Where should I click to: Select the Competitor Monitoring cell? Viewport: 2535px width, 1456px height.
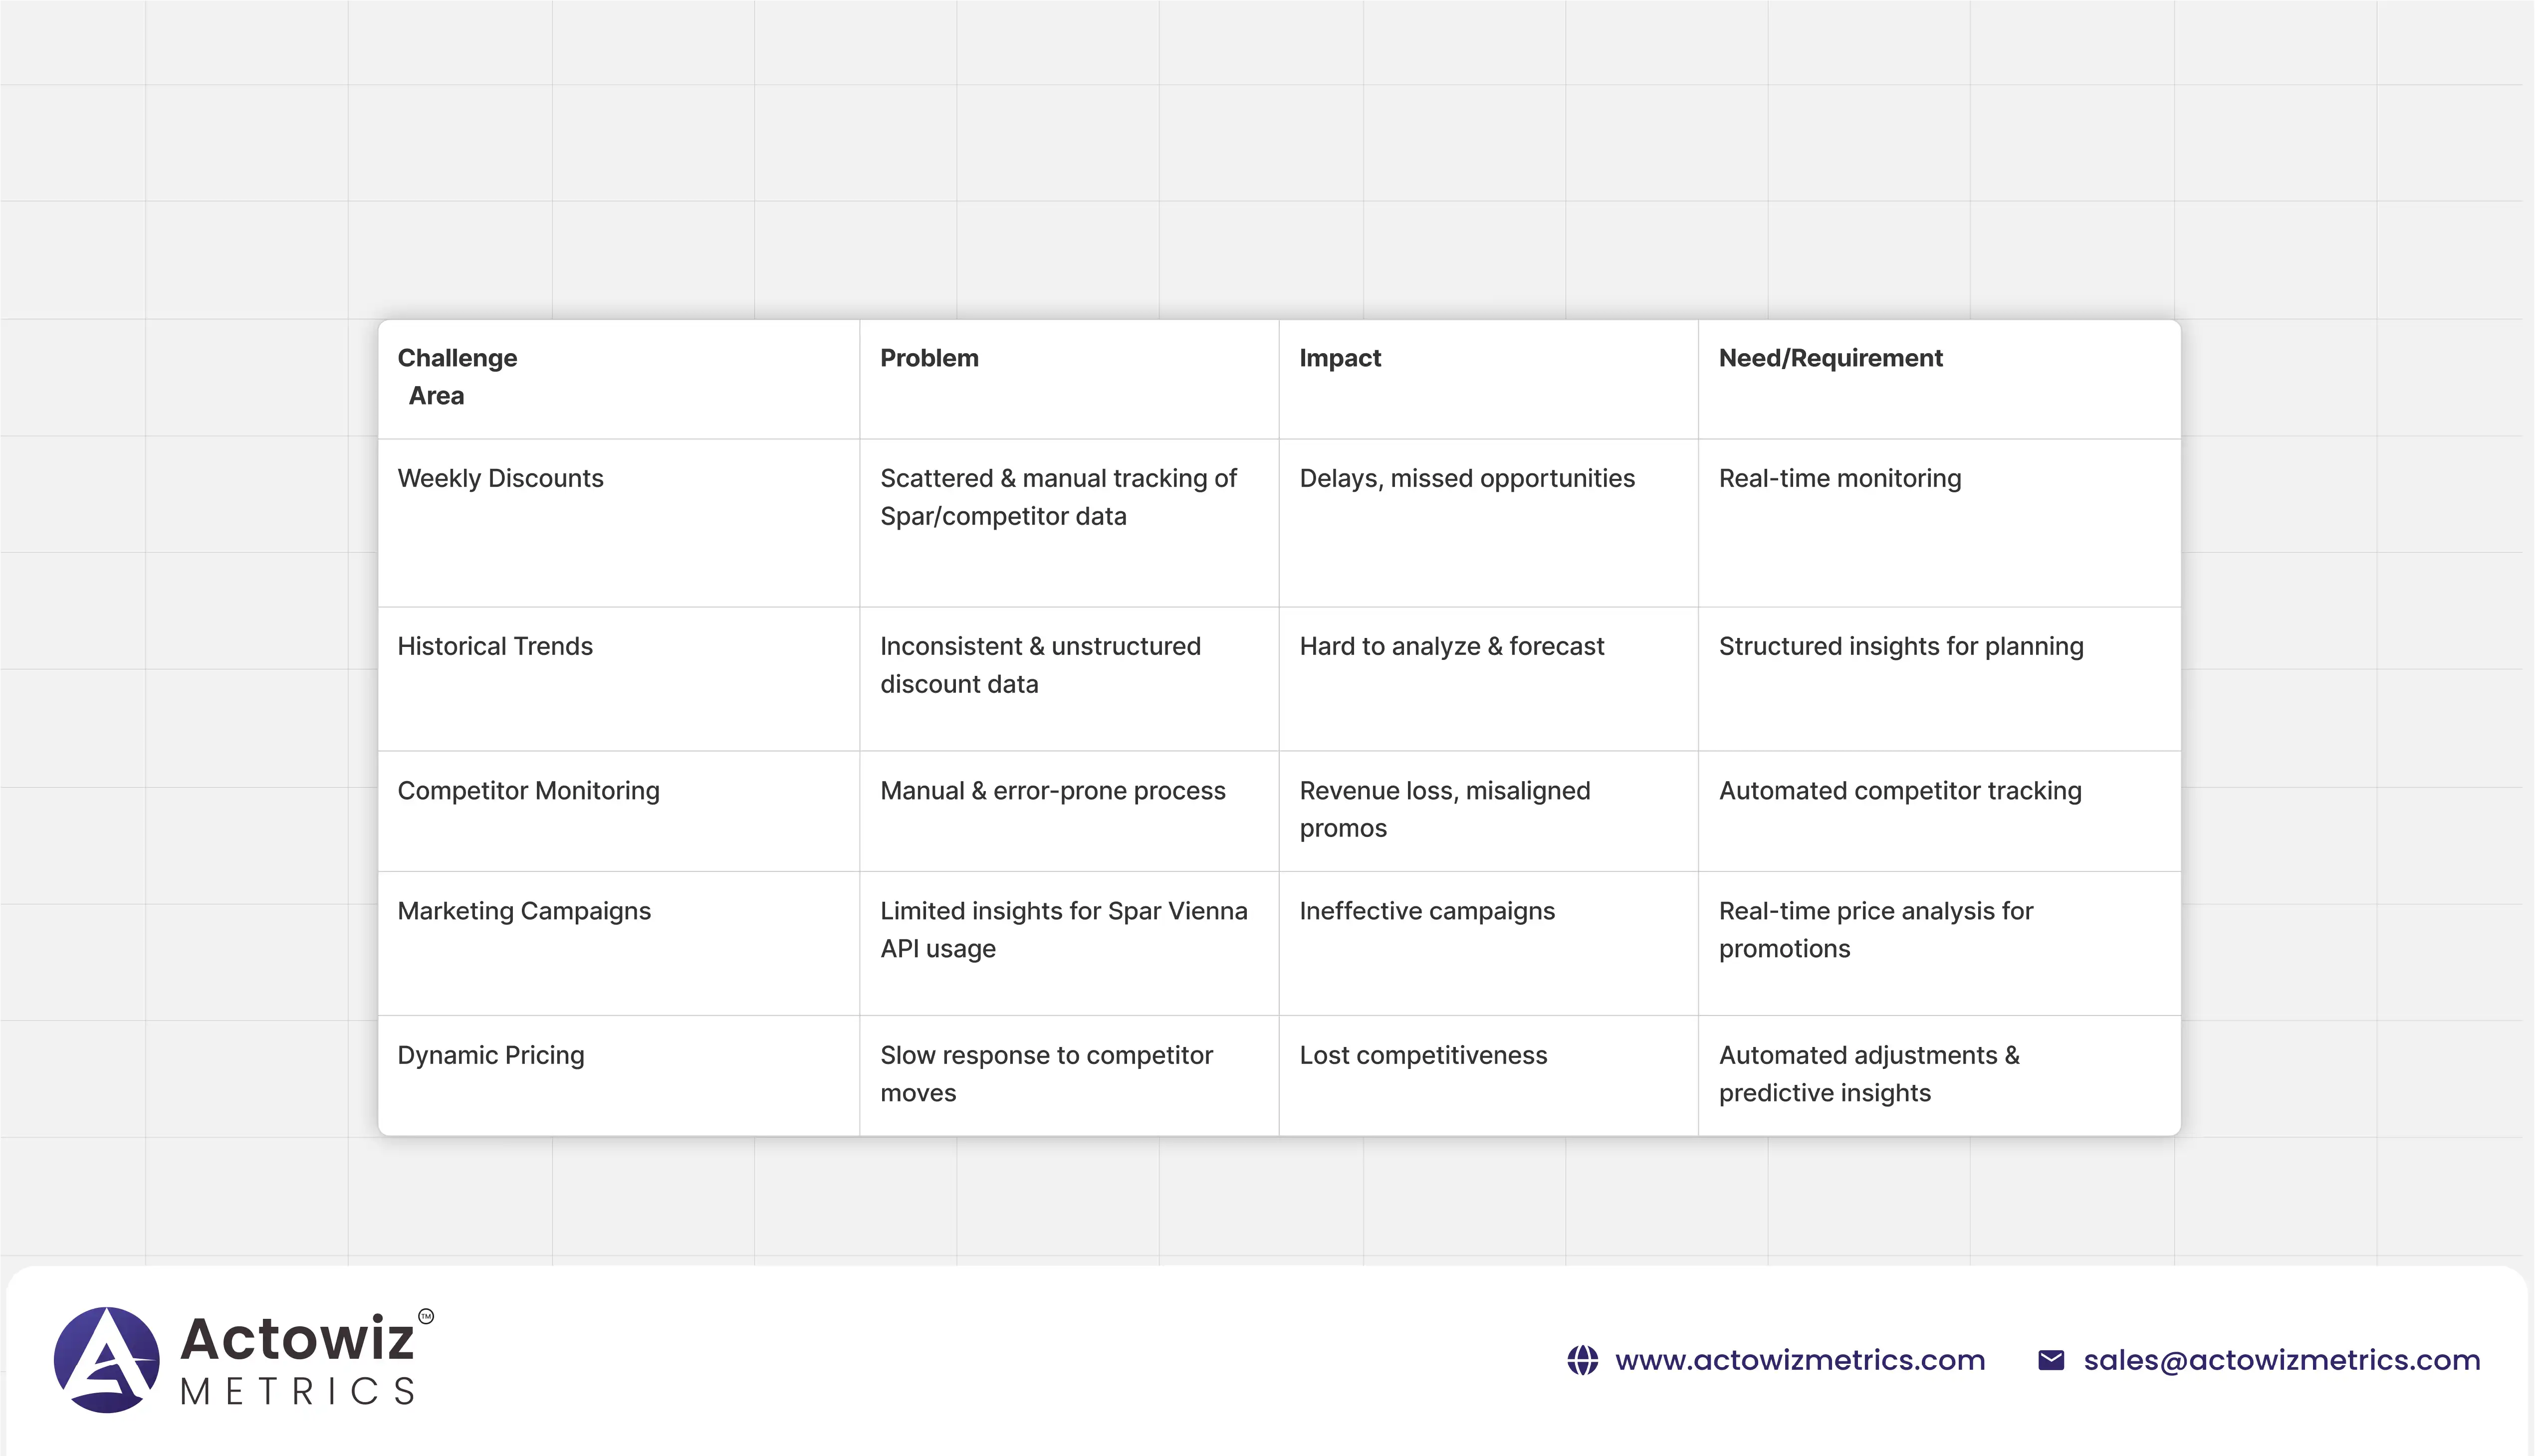point(528,790)
